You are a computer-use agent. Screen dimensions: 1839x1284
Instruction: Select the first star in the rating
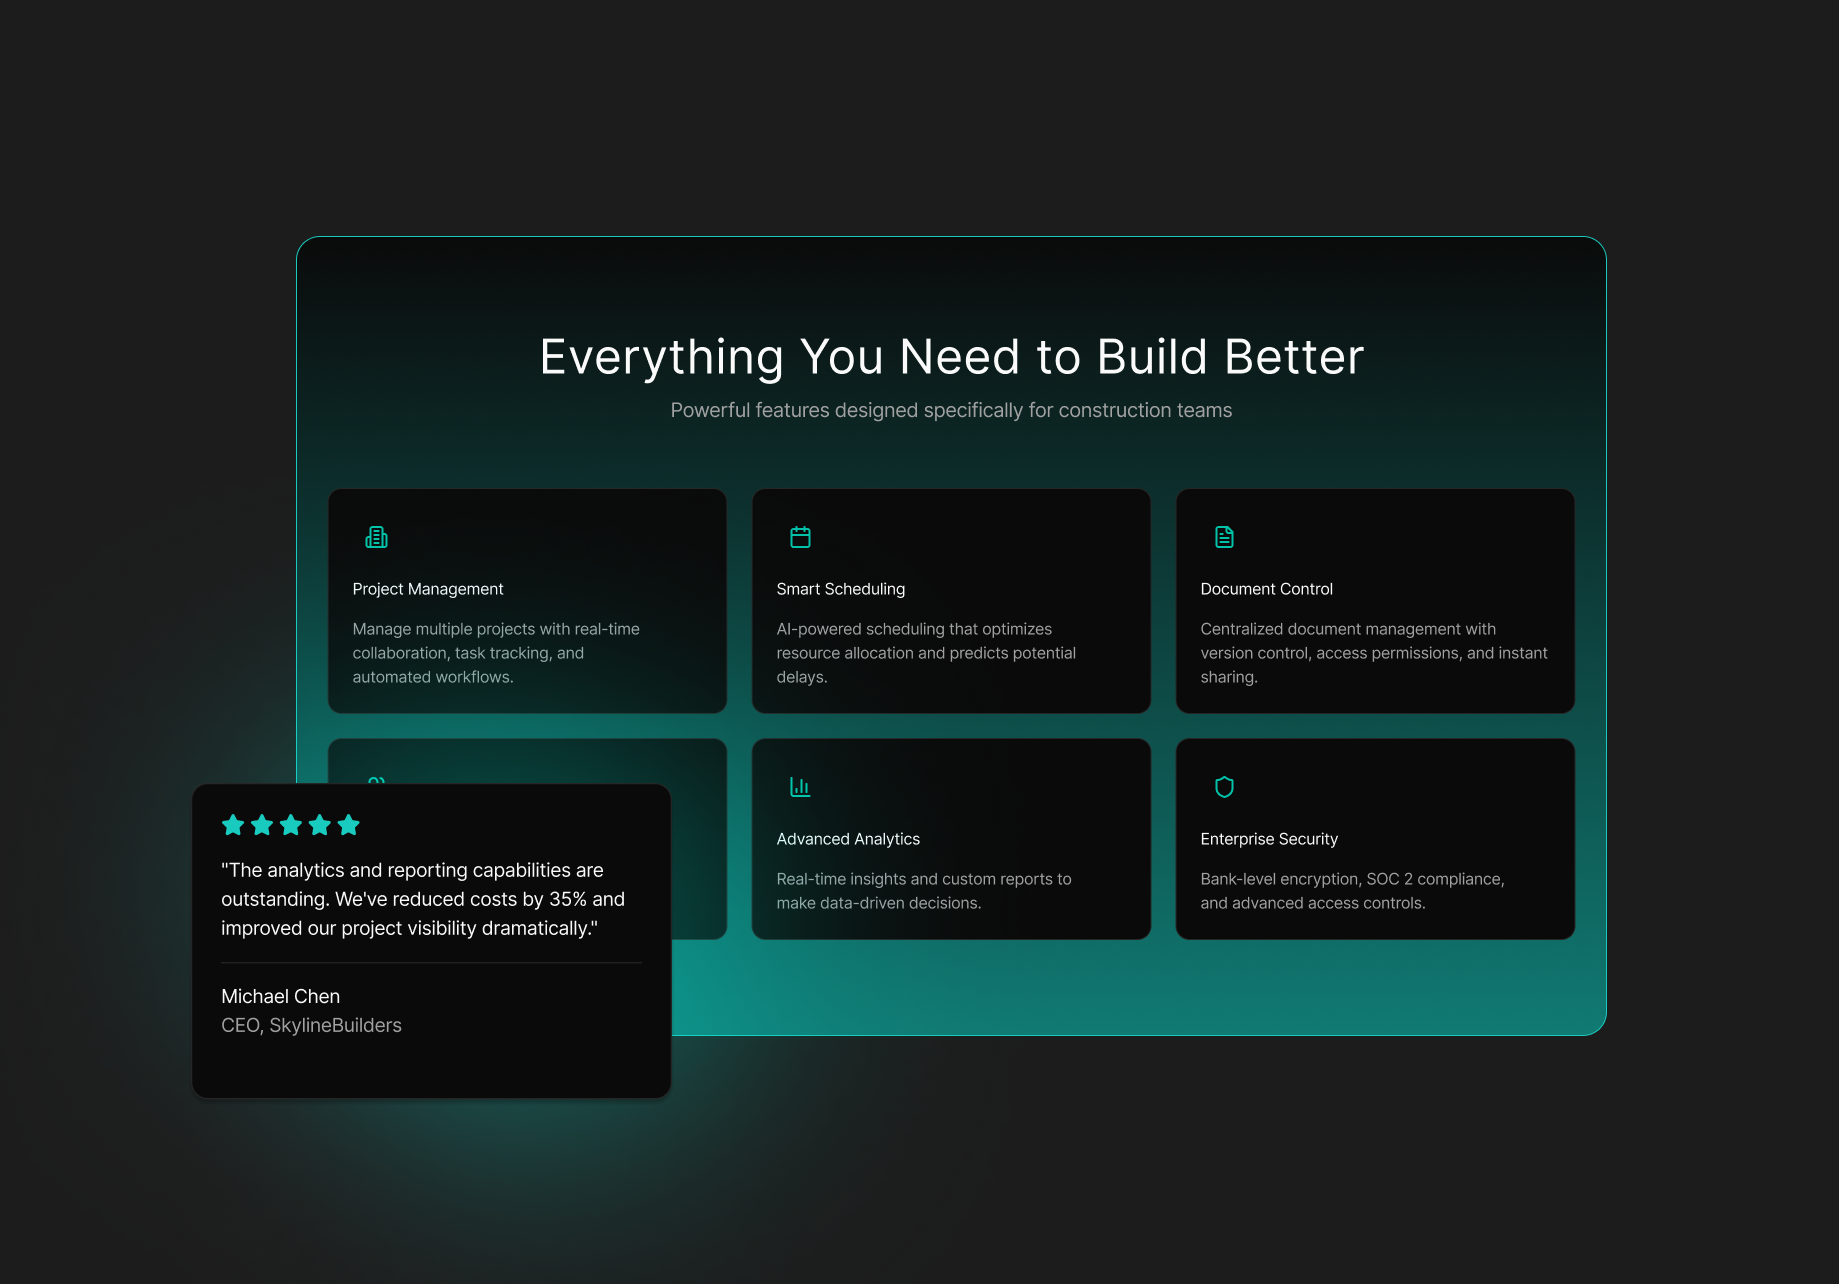tap(233, 824)
